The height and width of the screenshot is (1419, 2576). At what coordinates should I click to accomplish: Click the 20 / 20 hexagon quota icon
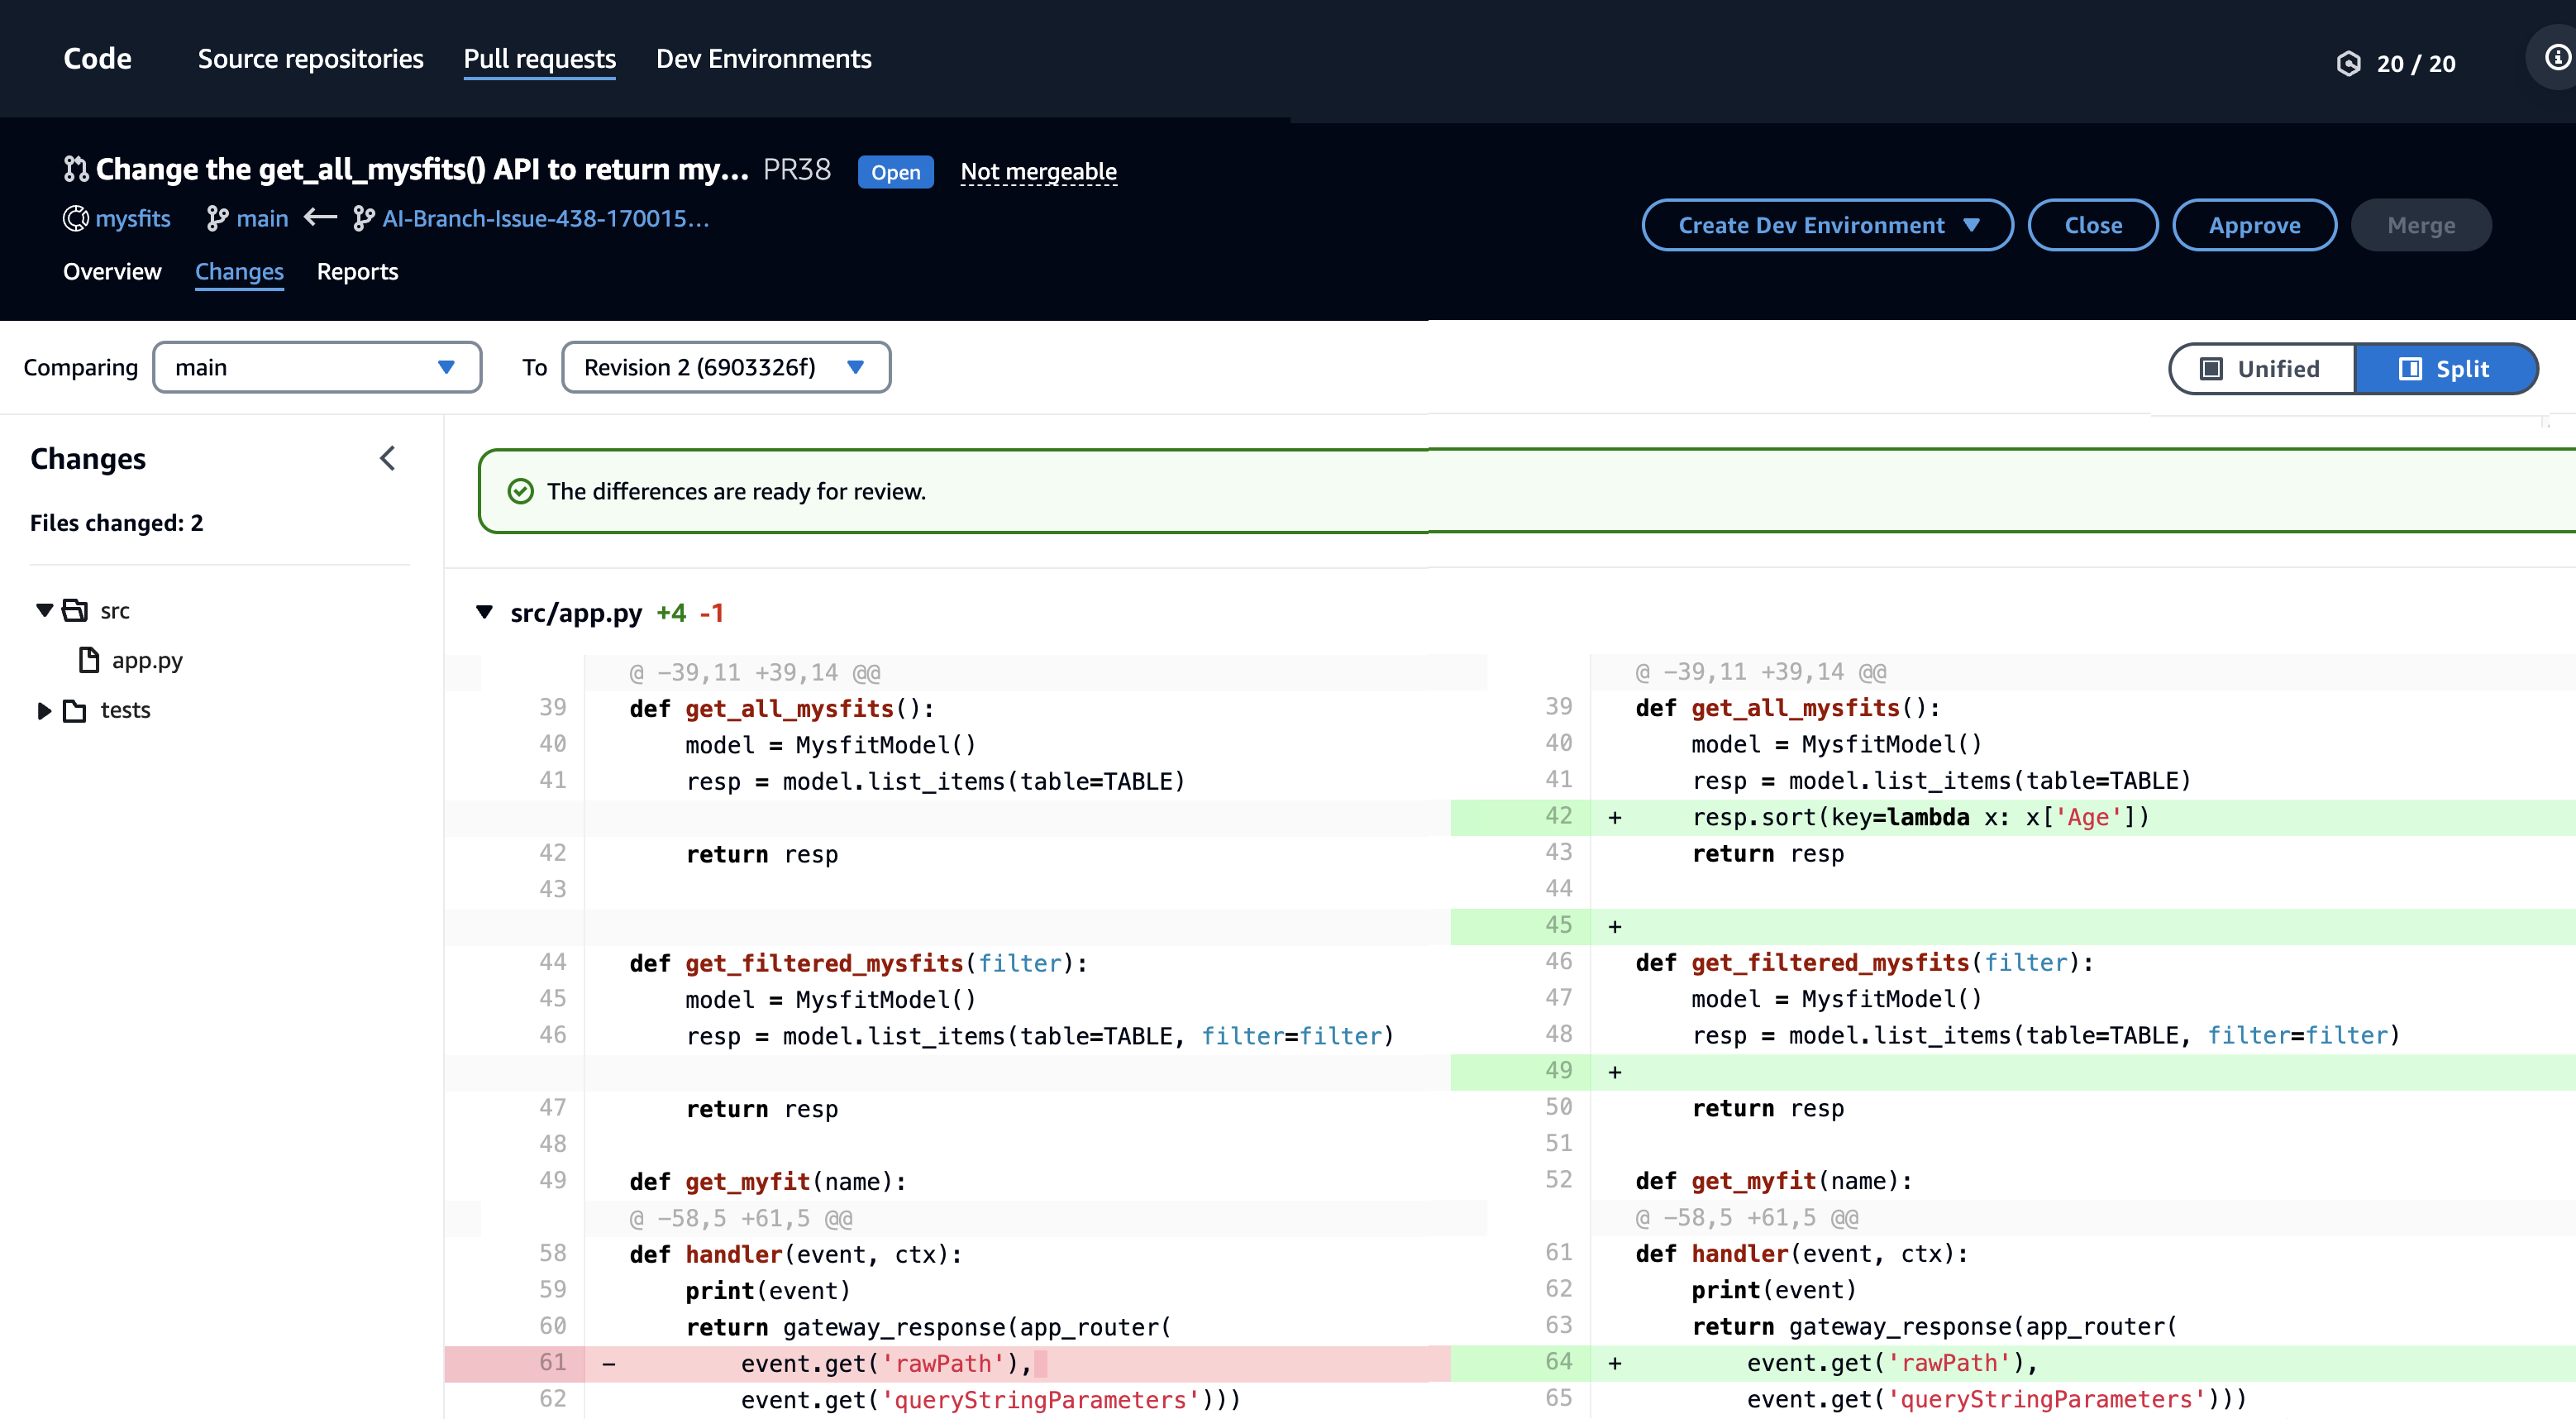coord(2348,64)
